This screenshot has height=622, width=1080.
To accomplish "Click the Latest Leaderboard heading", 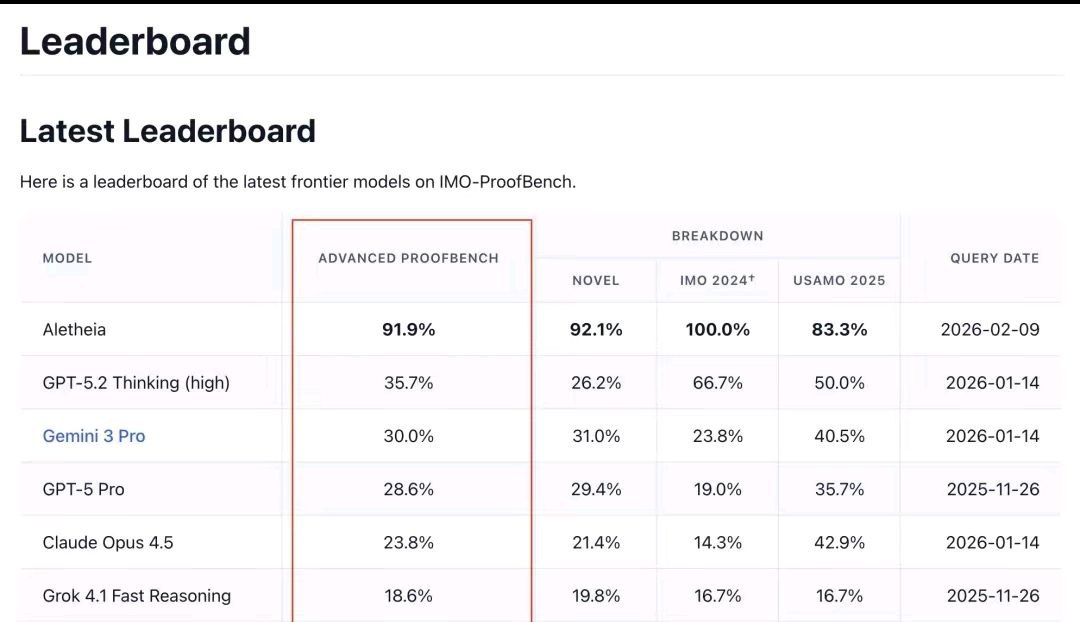I will [168, 131].
